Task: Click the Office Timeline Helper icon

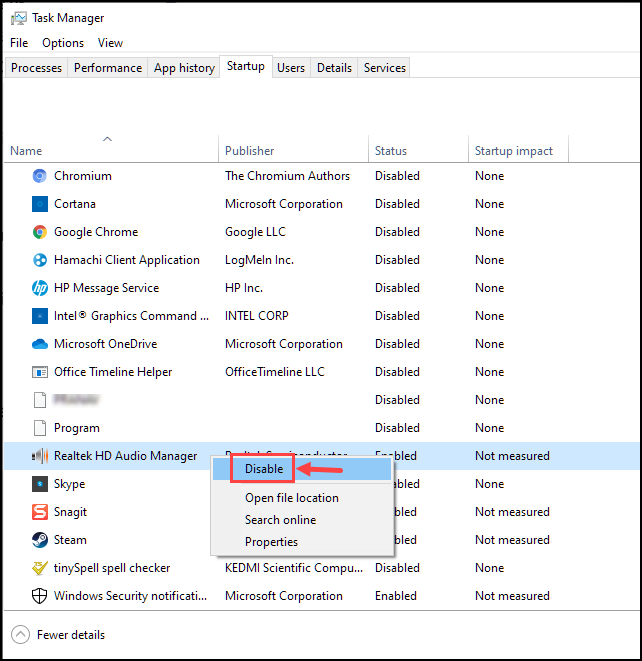Action: tap(40, 372)
